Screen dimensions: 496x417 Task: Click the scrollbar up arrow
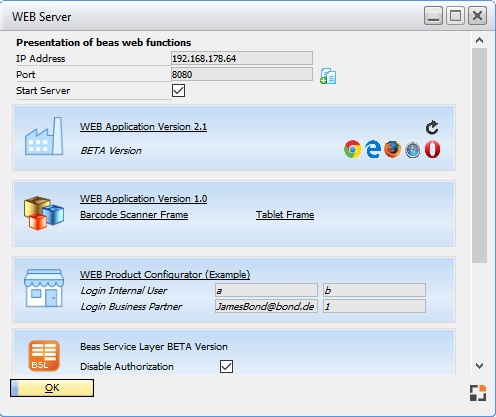point(479,41)
